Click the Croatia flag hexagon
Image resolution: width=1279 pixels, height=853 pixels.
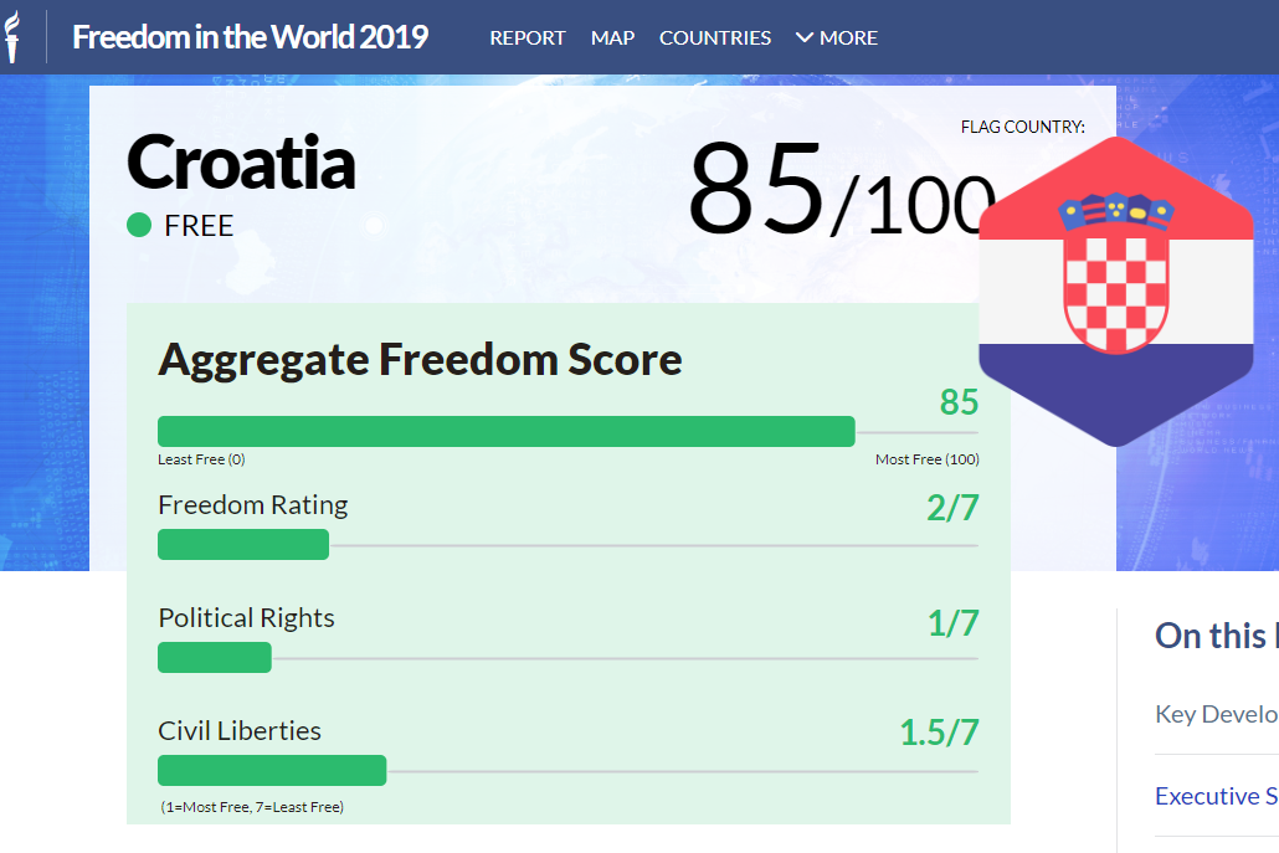1115,291
